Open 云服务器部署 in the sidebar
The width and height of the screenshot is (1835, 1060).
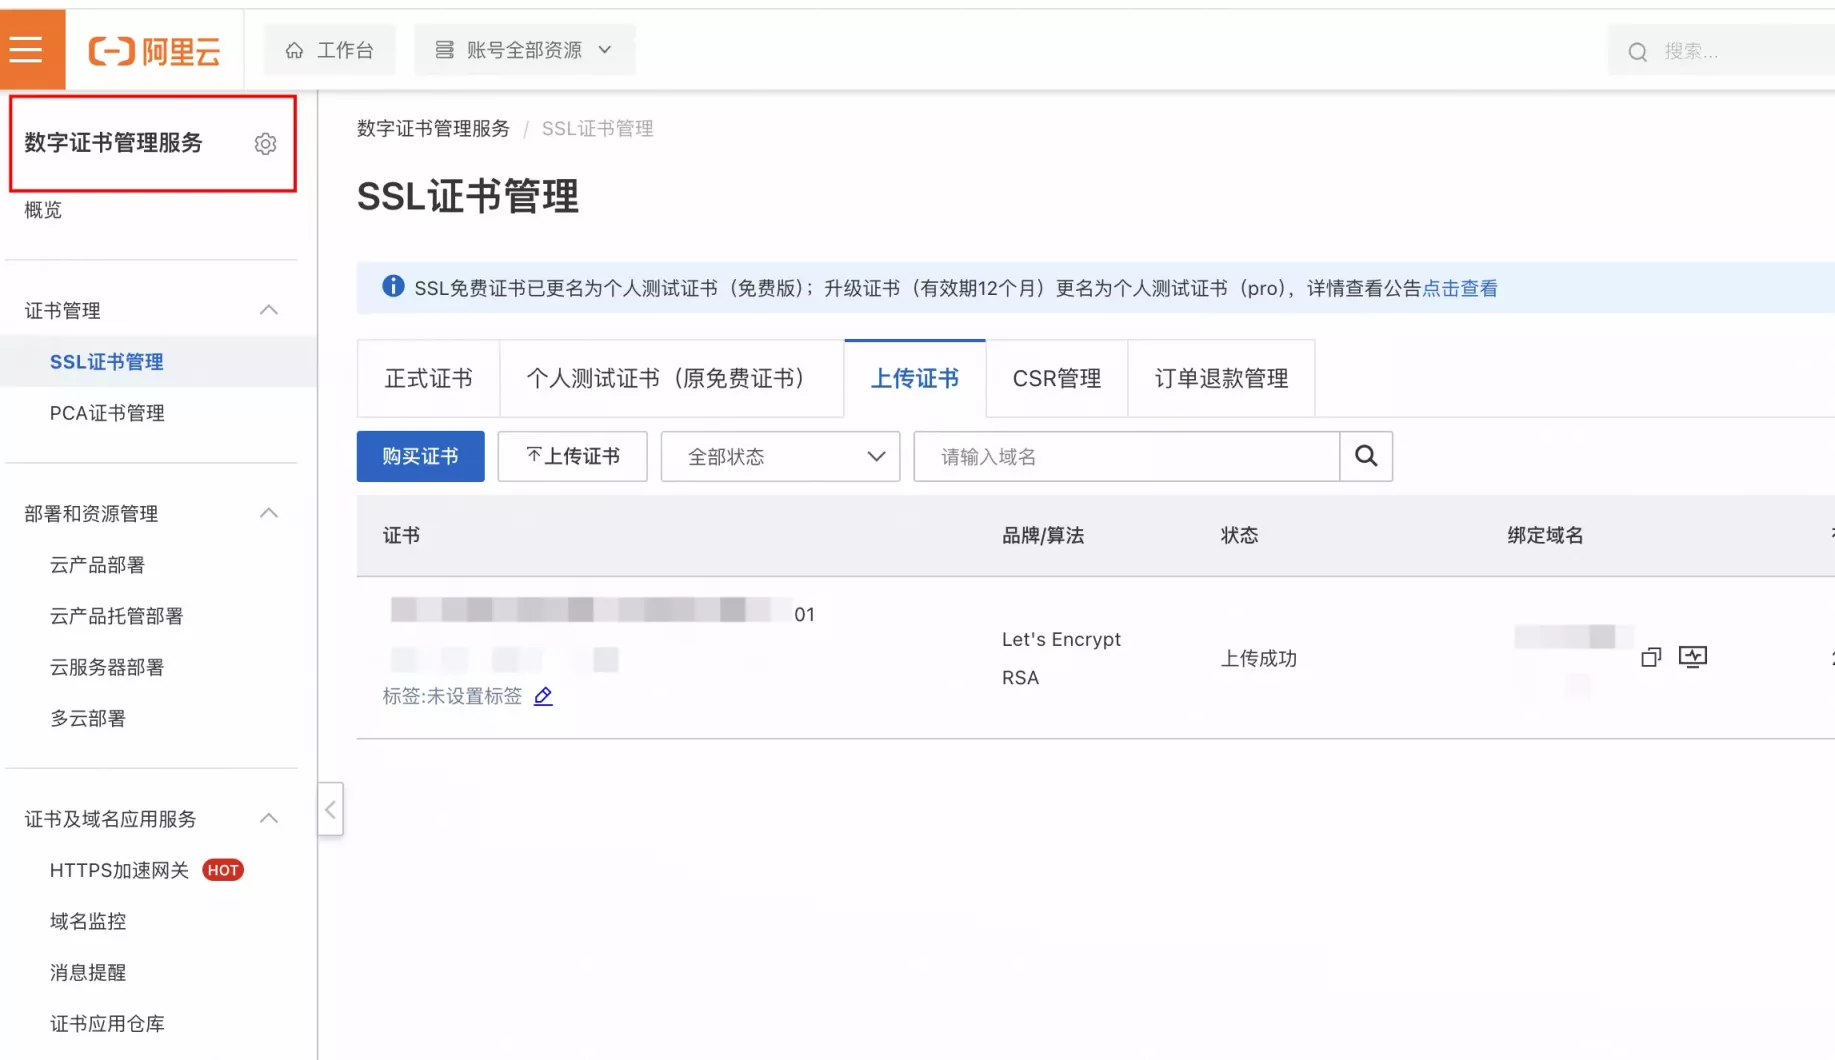click(107, 667)
